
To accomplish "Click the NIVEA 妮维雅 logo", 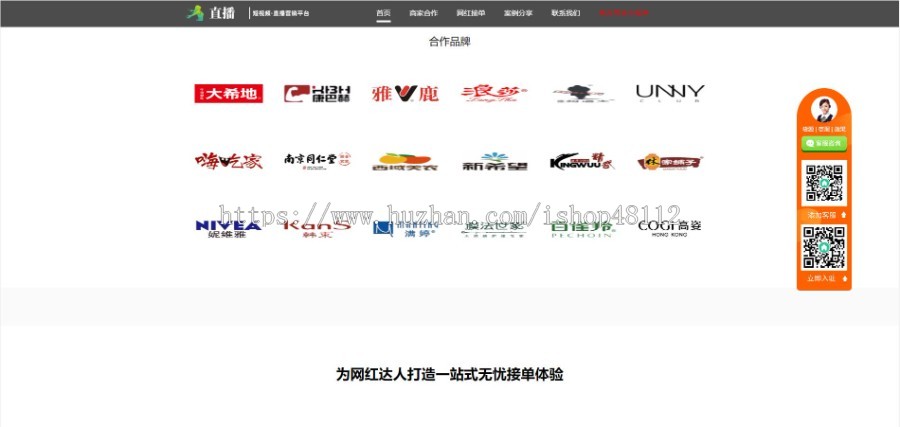I will pos(228,228).
